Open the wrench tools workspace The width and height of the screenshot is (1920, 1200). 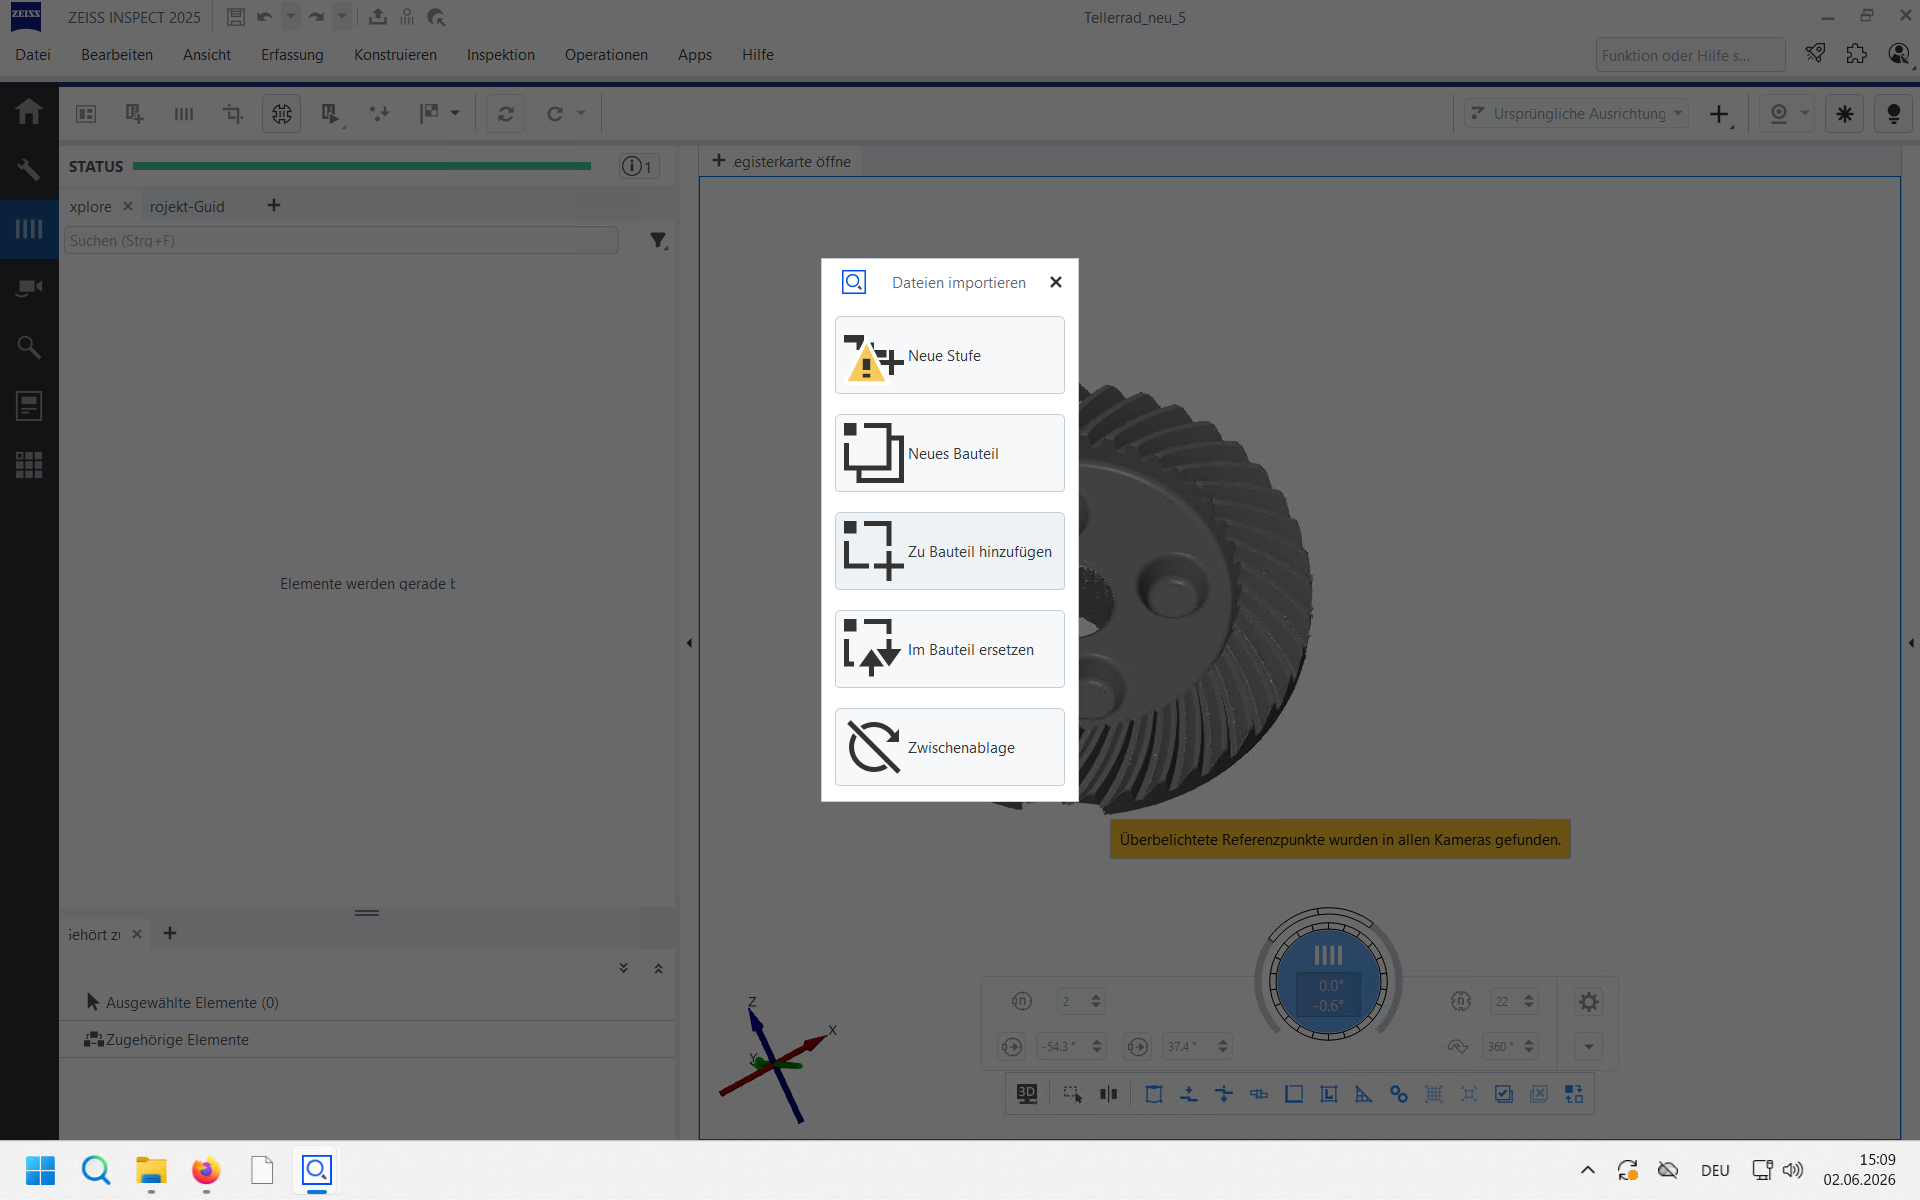29,170
